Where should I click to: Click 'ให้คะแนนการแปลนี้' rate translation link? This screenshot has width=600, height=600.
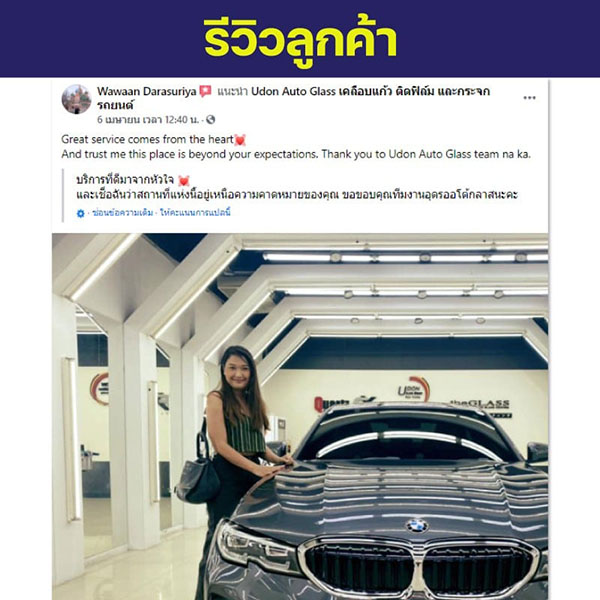point(195,213)
